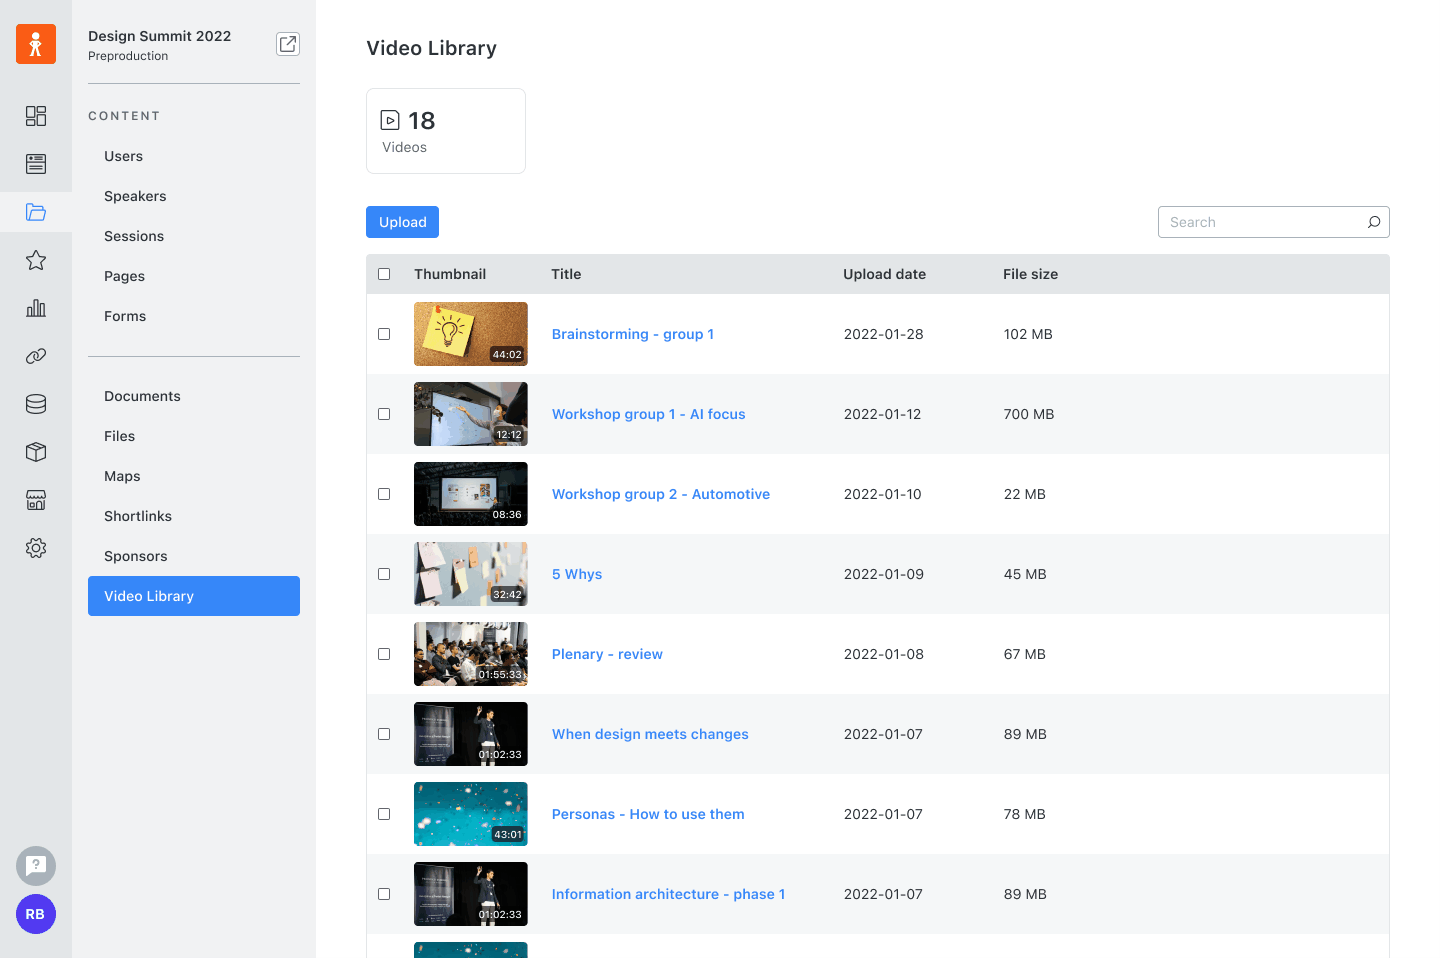Check the Brainstorming - group 1 row checkbox
Viewport: 1440px width, 958px height.
[384, 334]
